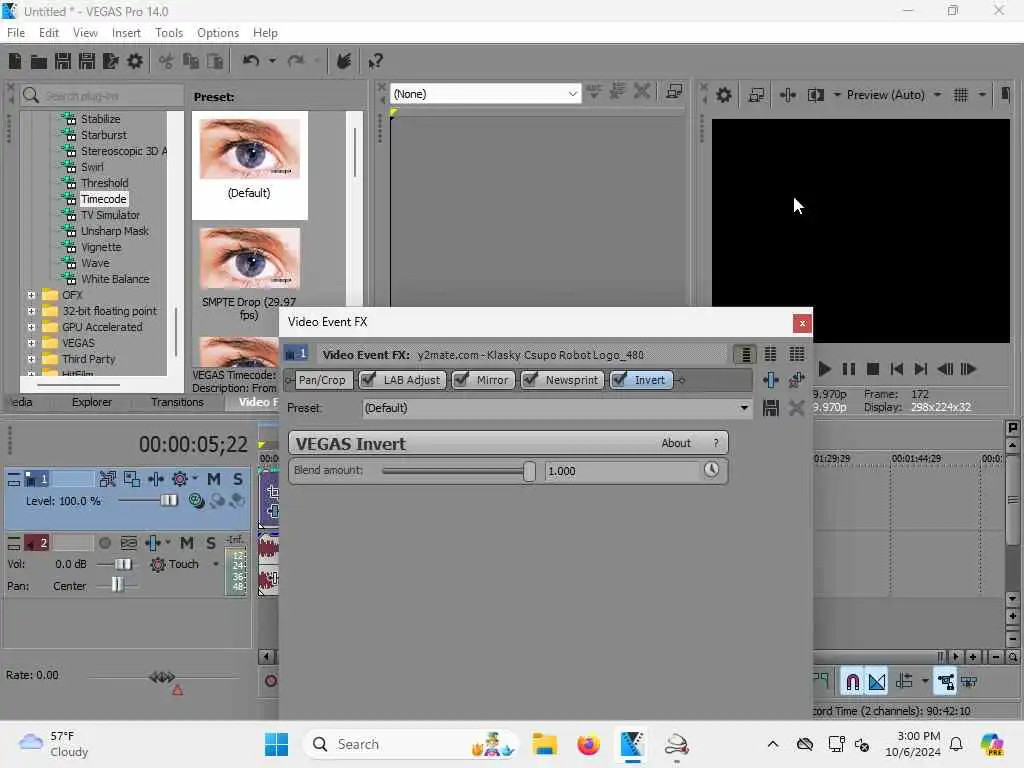Toggle the automatic crossfades icon
Image resolution: width=1024 pixels, height=768 pixels.
[877, 682]
